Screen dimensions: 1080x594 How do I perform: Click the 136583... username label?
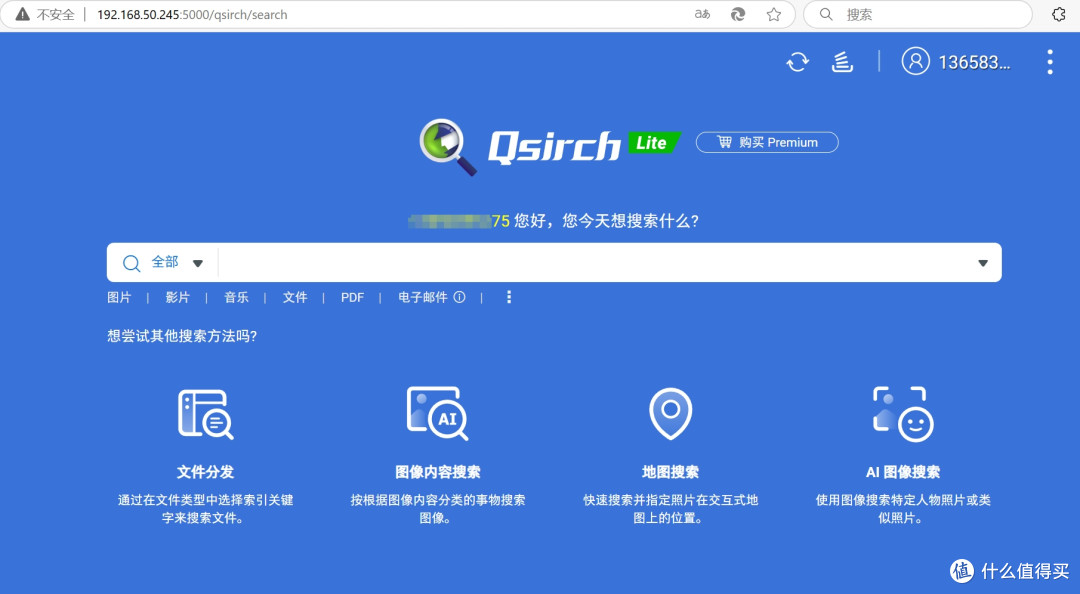click(974, 62)
